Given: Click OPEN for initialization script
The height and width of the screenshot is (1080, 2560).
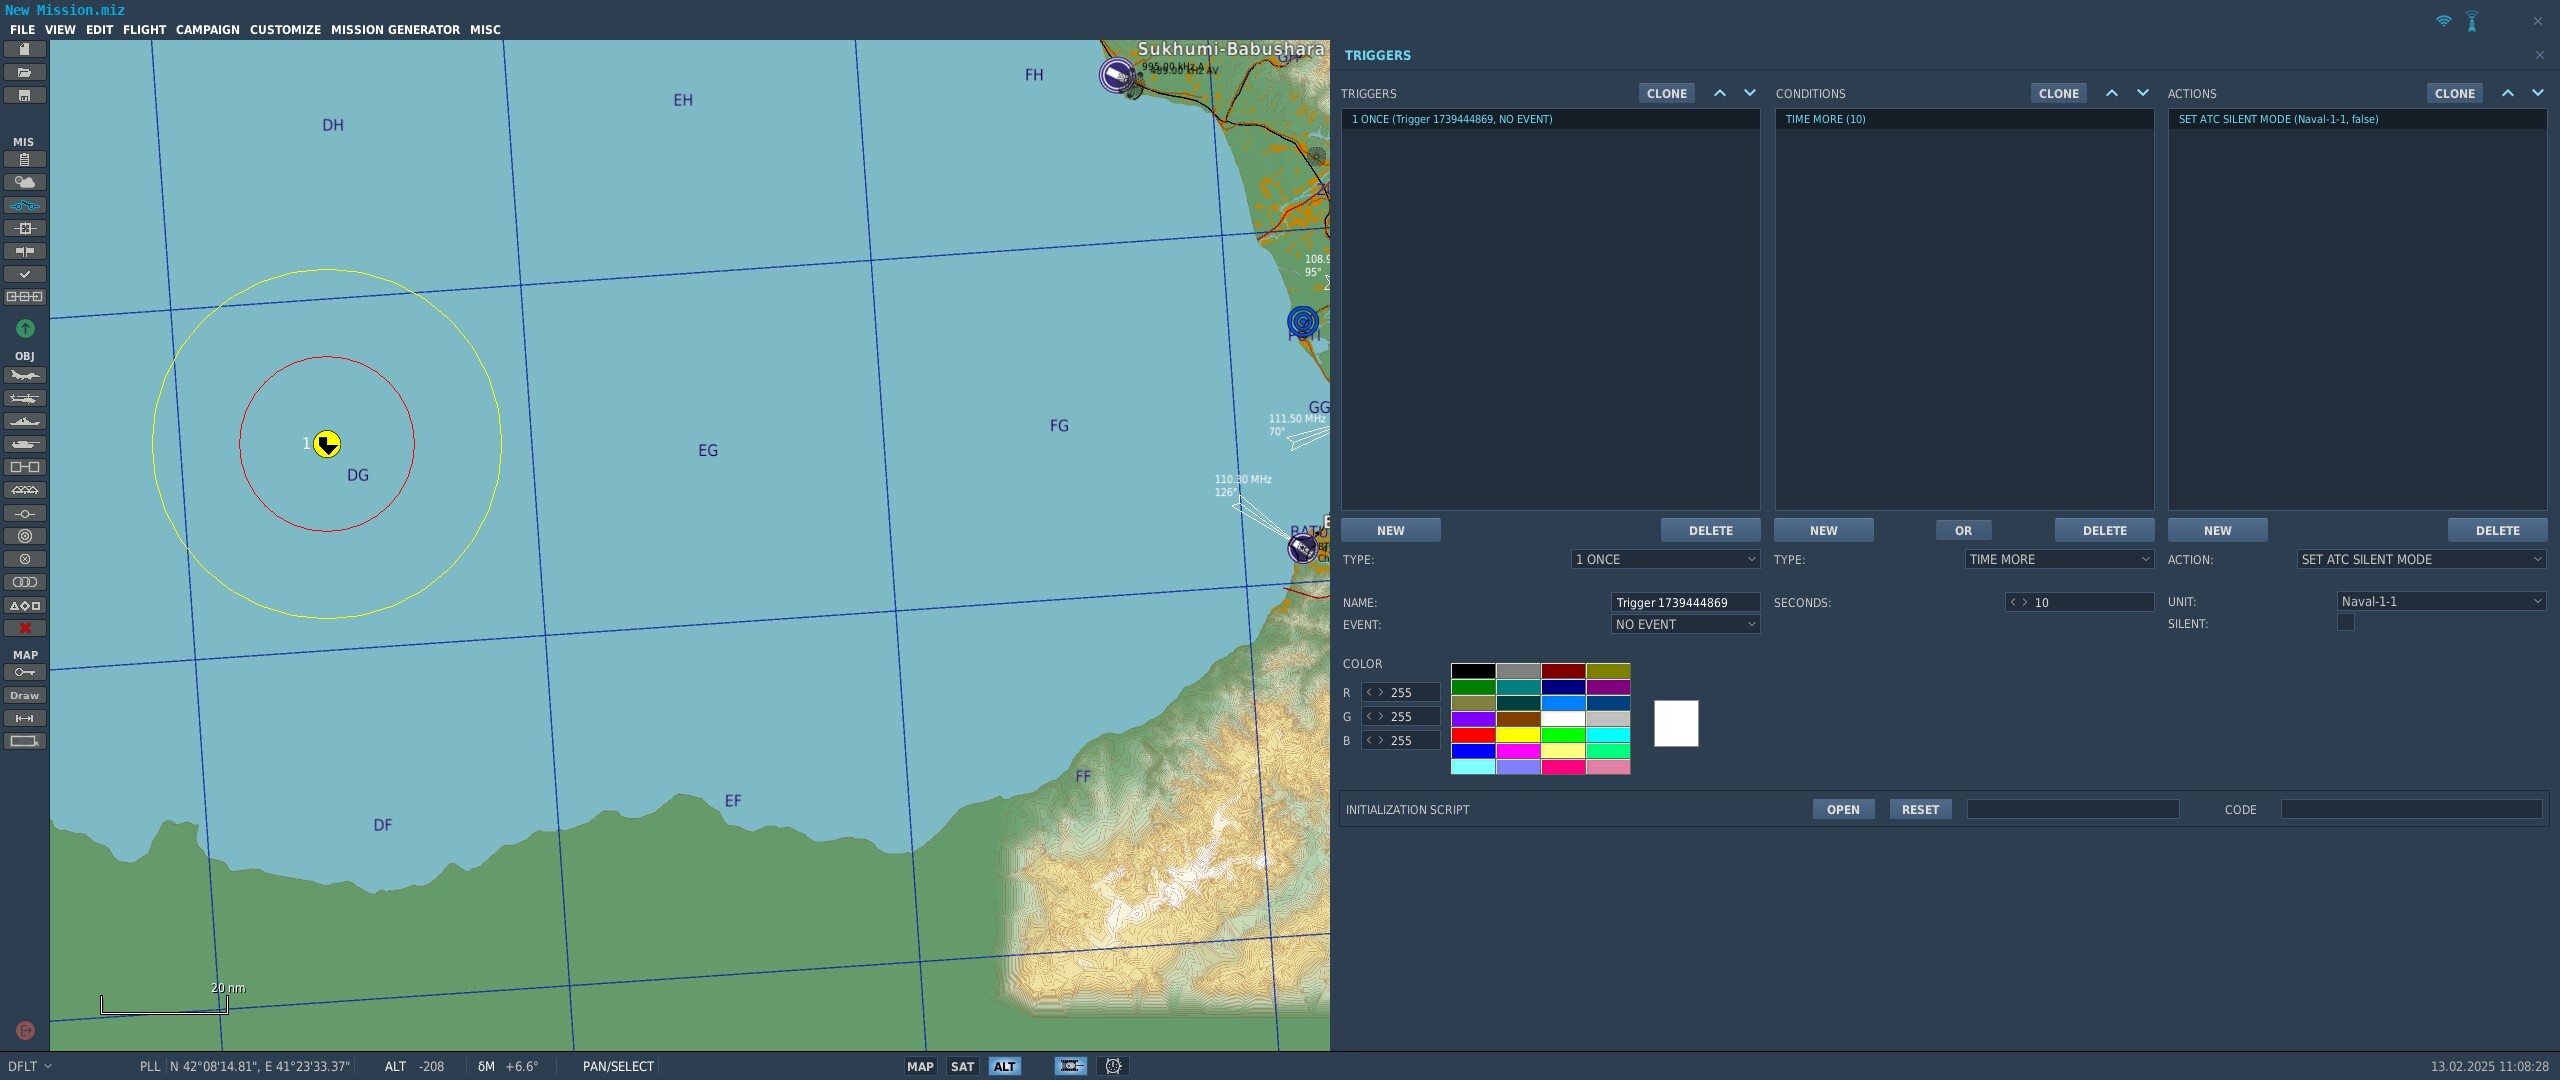Looking at the screenshot, I should 1843,809.
